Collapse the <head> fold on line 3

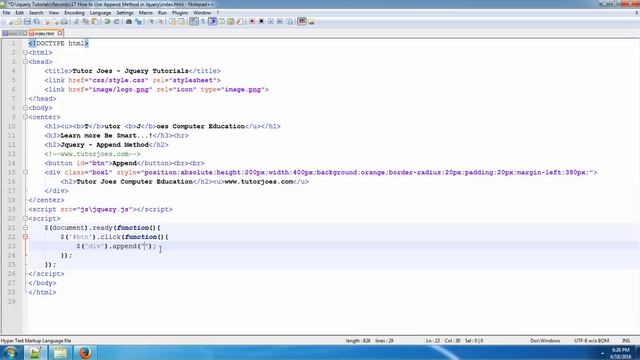click(25, 62)
